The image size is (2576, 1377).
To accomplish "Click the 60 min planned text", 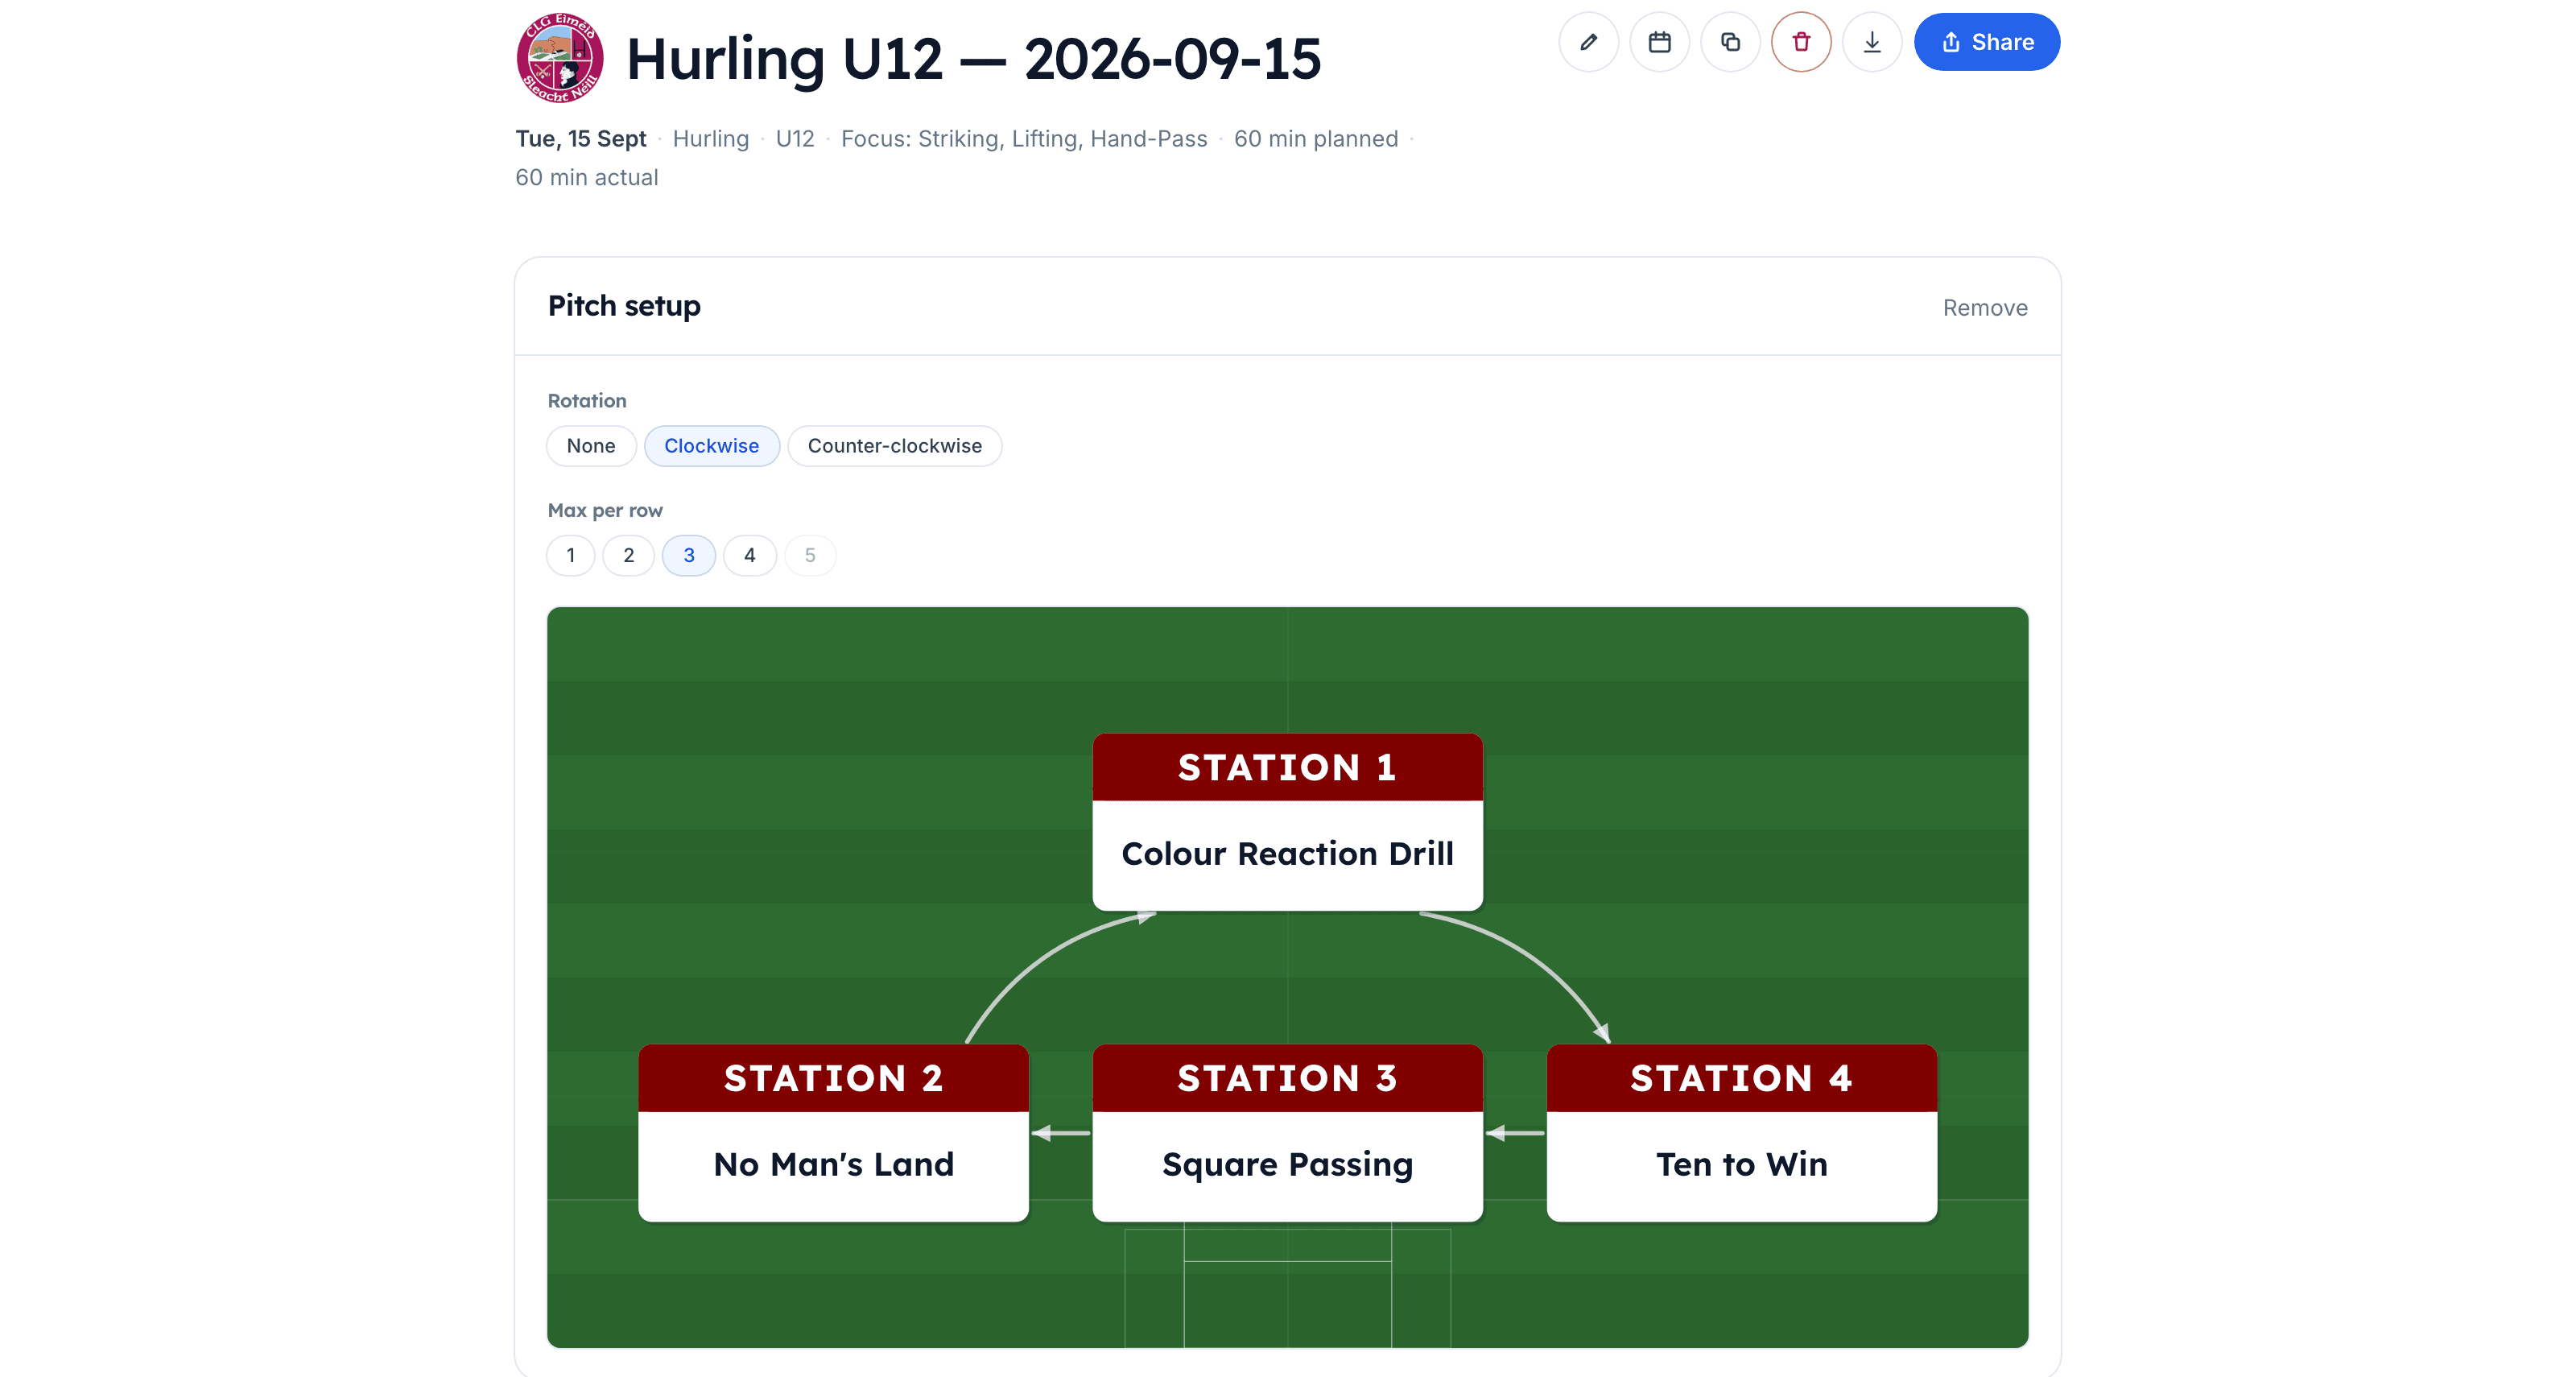I will click(1316, 139).
